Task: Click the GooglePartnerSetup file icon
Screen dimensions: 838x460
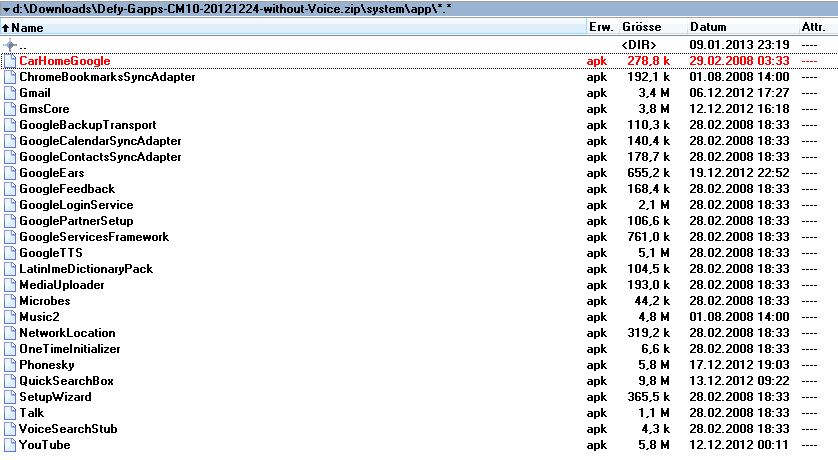Action: coord(10,221)
